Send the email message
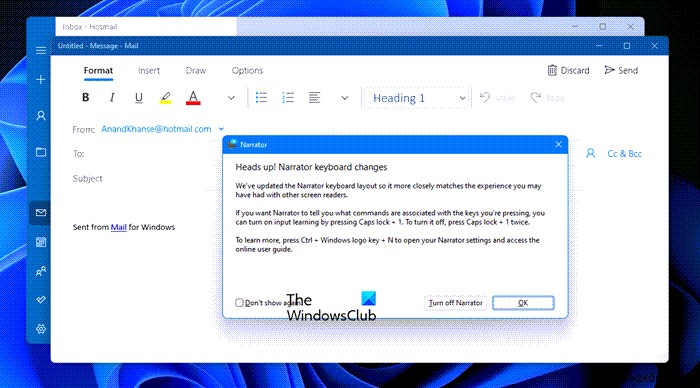 click(x=621, y=70)
